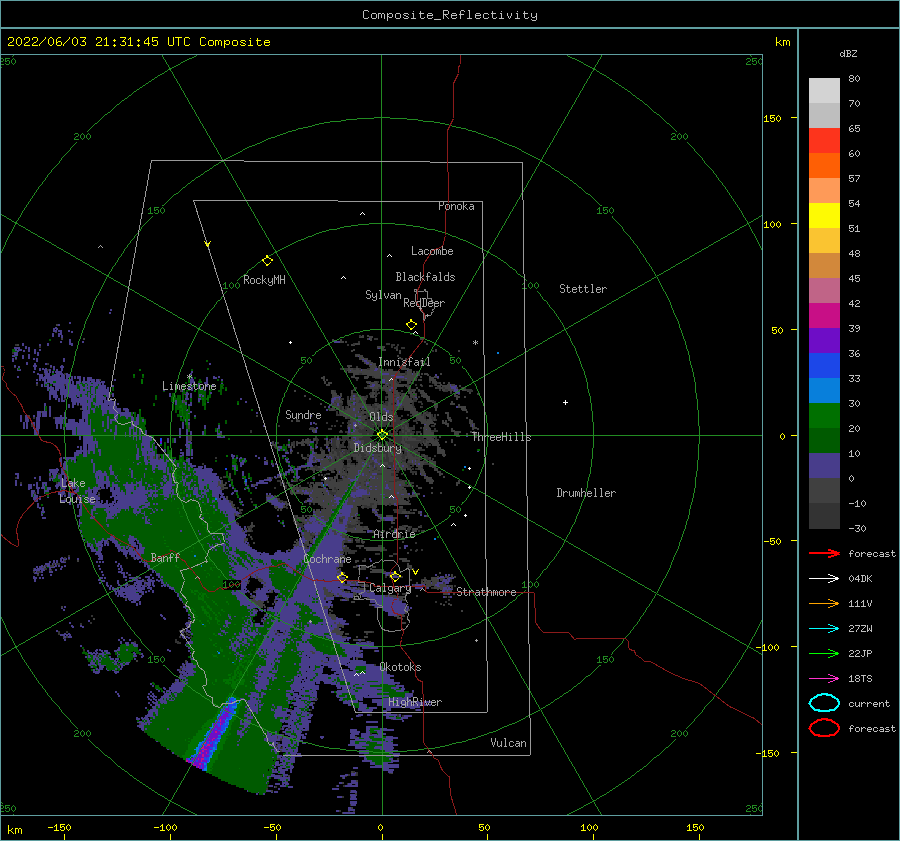Screen dimensions: 900x841
Task: Click the Airdrie label
Action: [394, 534]
